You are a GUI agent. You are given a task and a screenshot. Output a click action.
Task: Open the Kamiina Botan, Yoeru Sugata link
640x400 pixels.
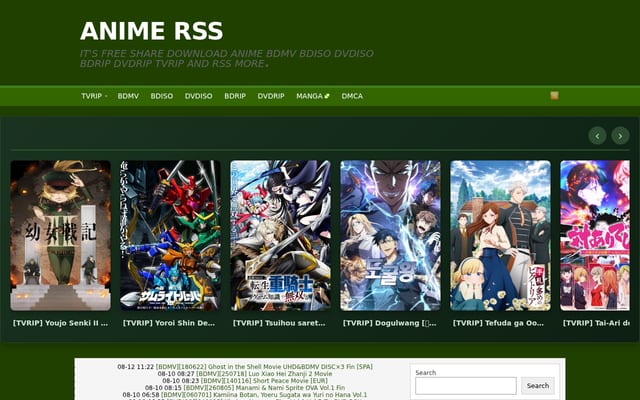pyautogui.click(x=264, y=395)
